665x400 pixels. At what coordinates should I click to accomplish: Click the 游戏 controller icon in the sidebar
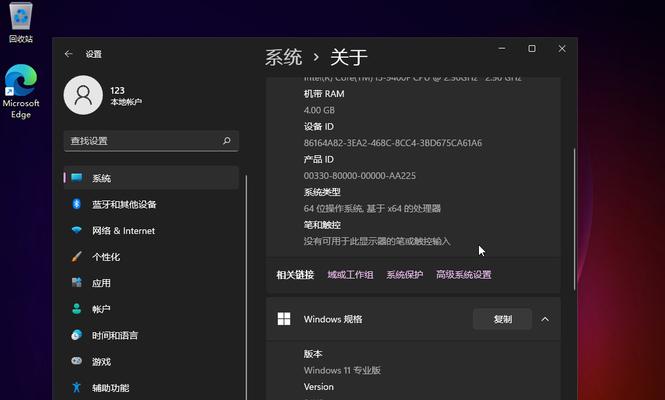coord(77,361)
